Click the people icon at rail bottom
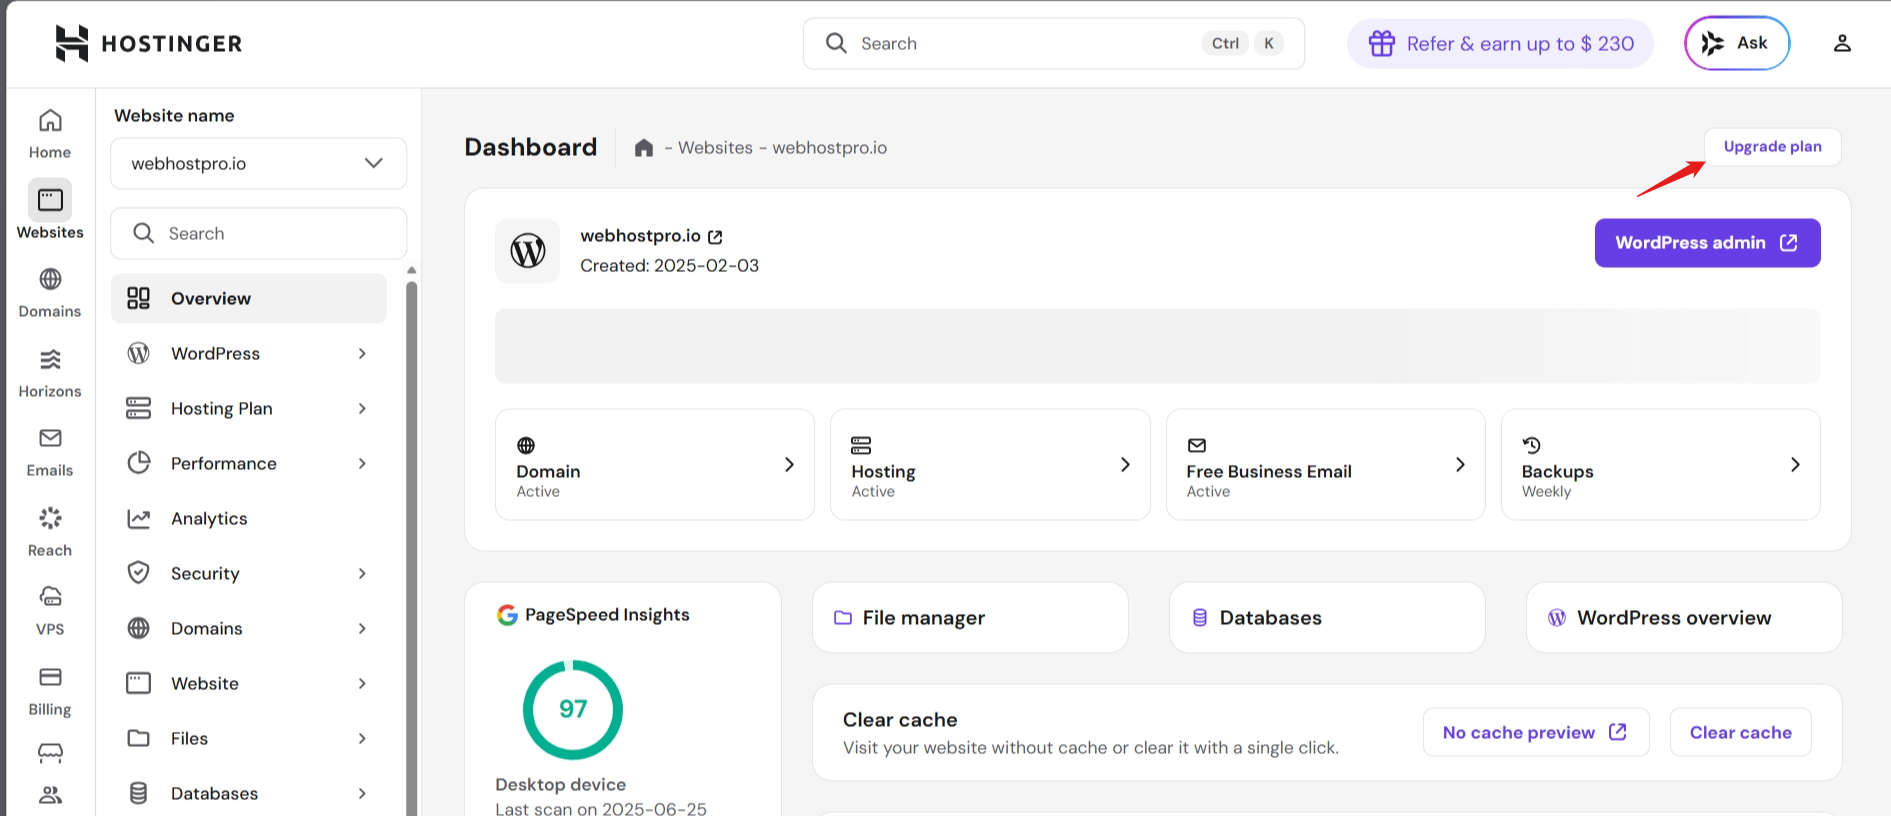 click(50, 795)
